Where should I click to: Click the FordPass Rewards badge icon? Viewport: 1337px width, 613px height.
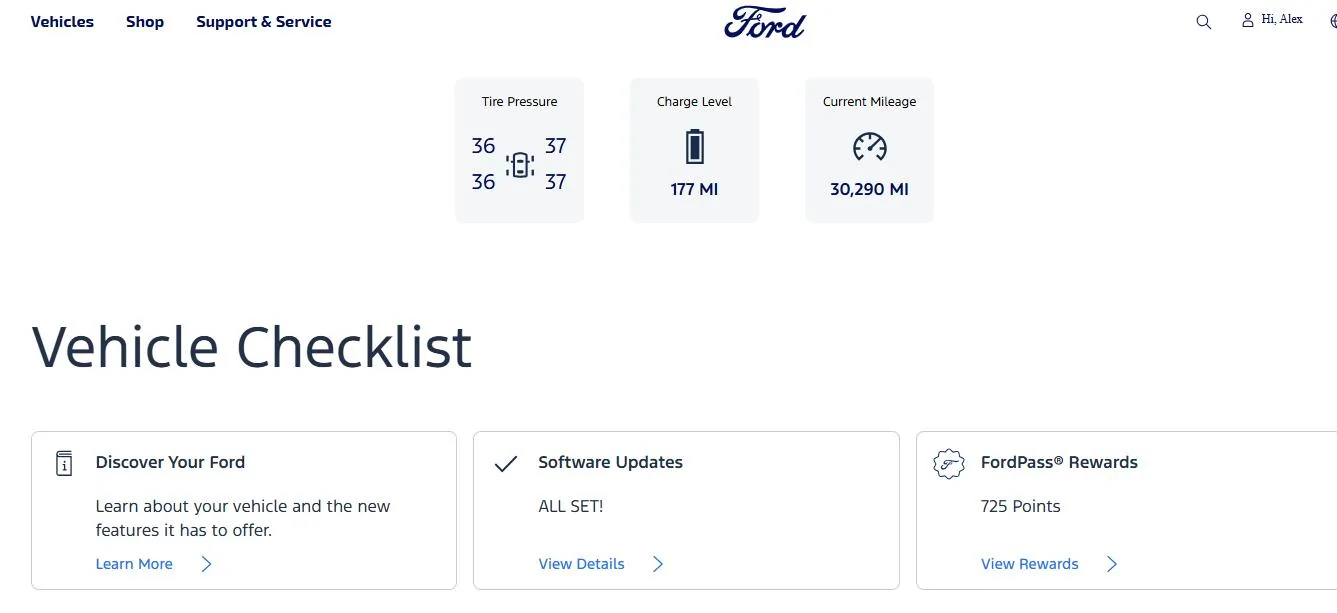click(x=949, y=464)
